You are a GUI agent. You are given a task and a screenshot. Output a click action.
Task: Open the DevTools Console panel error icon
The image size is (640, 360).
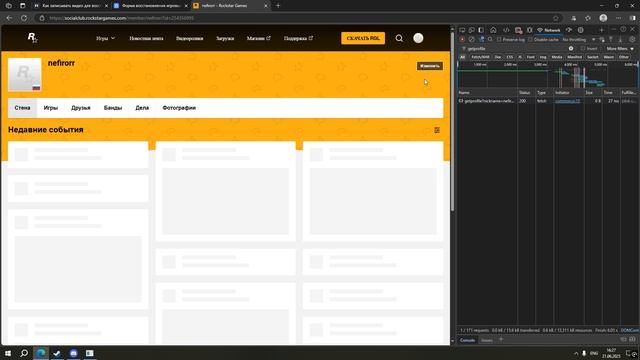(518, 30)
